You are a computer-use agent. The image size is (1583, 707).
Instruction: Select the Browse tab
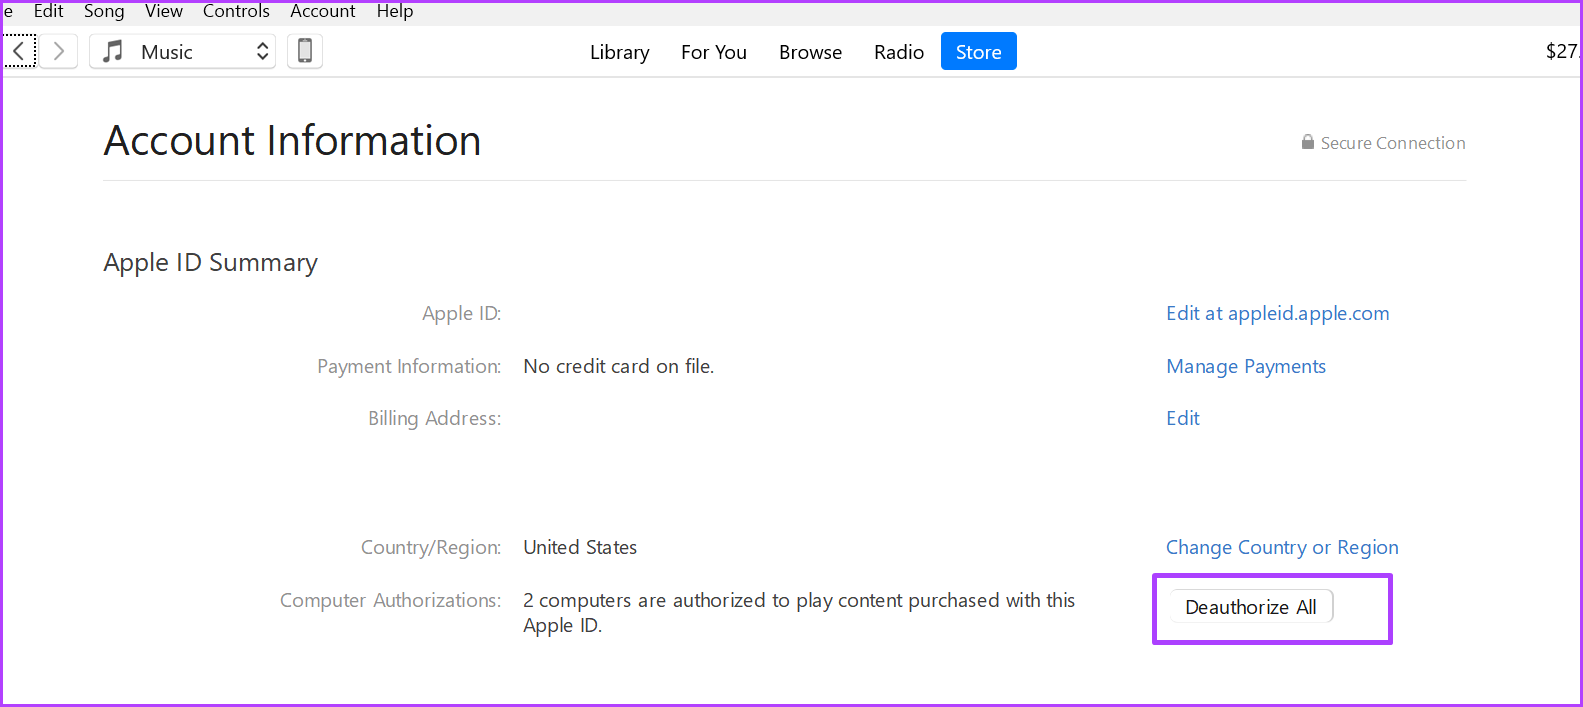pos(810,52)
